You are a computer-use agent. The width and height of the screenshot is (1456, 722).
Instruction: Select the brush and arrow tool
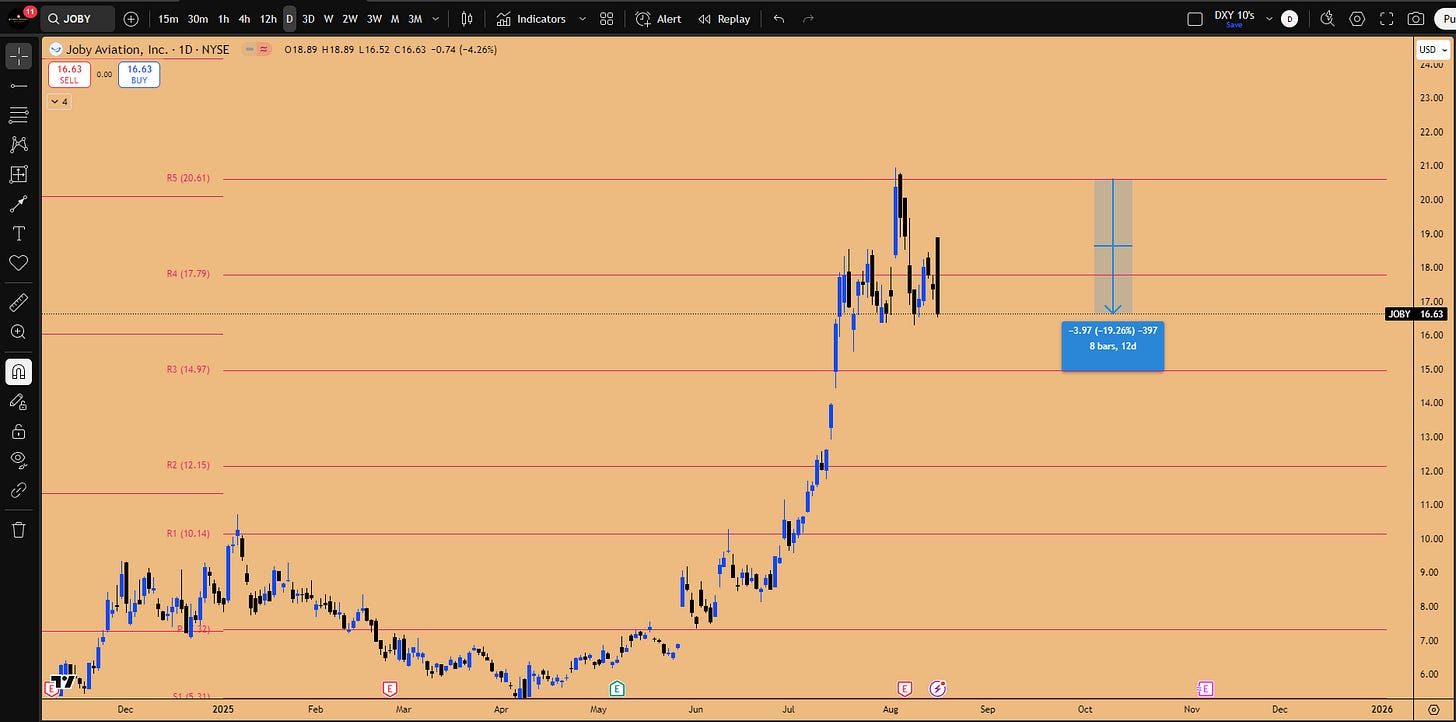pos(18,204)
